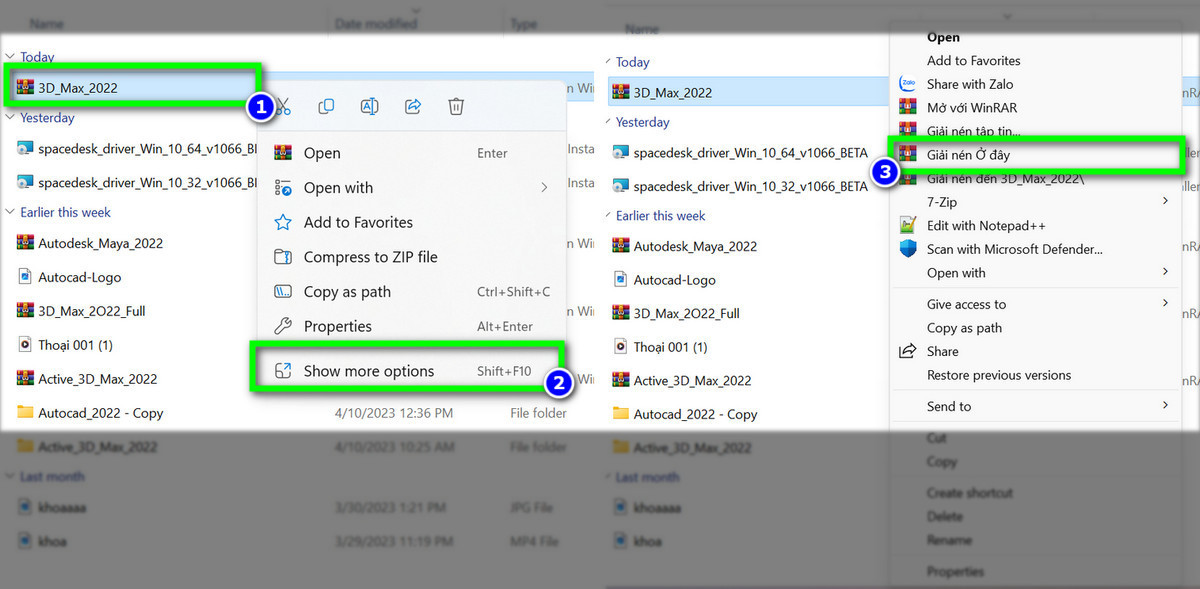This screenshot has height=589, width=1200.
Task: Select Share with Zalo
Action: click(x=970, y=84)
